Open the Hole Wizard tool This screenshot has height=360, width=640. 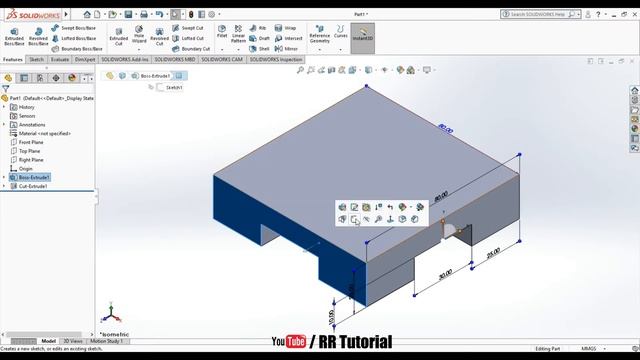click(139, 34)
